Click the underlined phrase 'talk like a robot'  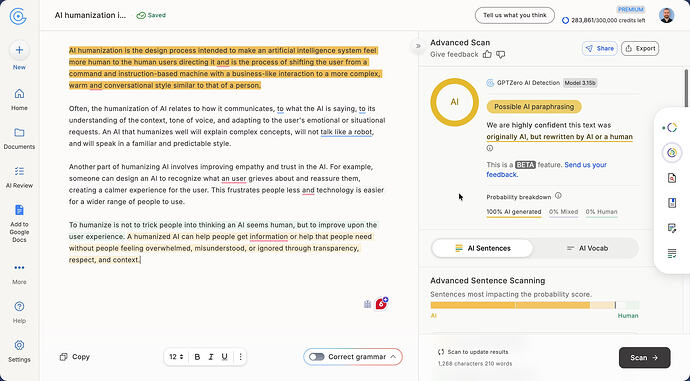[x=346, y=132]
